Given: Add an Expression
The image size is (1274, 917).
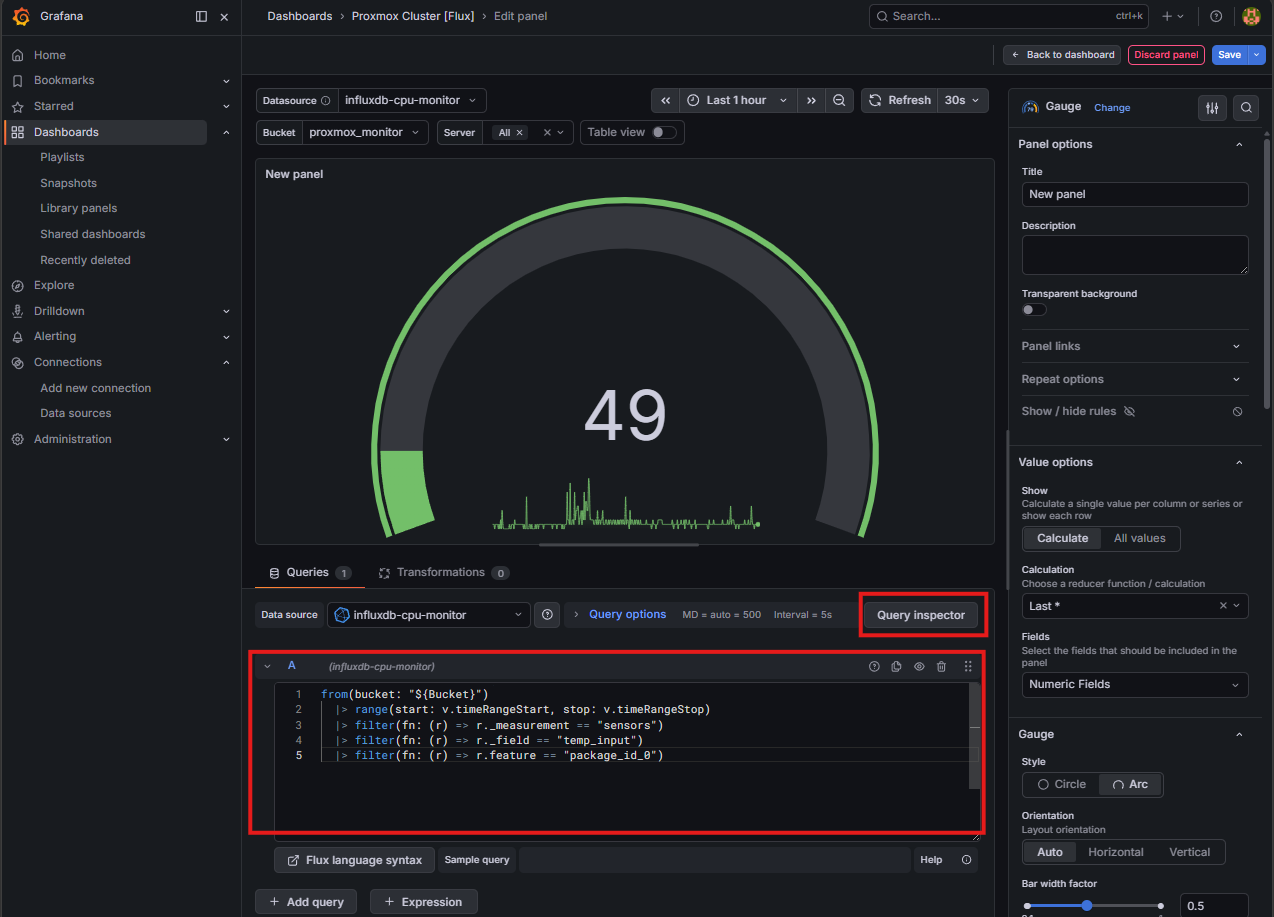Looking at the screenshot, I should click(x=423, y=902).
